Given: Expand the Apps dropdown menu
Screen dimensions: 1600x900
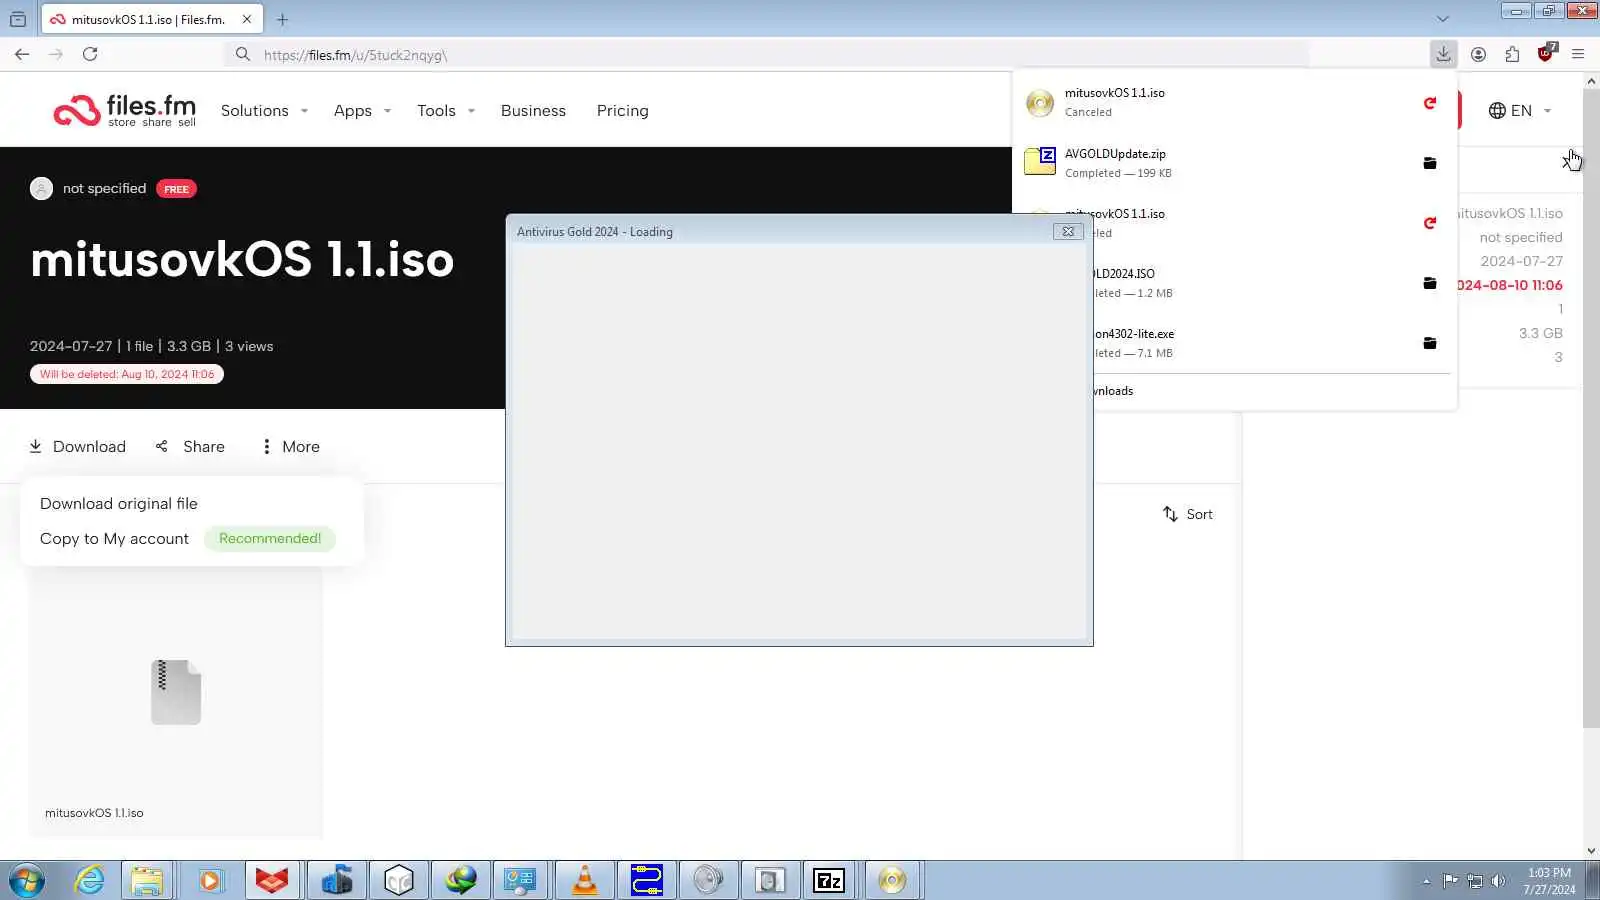Looking at the screenshot, I should pos(362,111).
